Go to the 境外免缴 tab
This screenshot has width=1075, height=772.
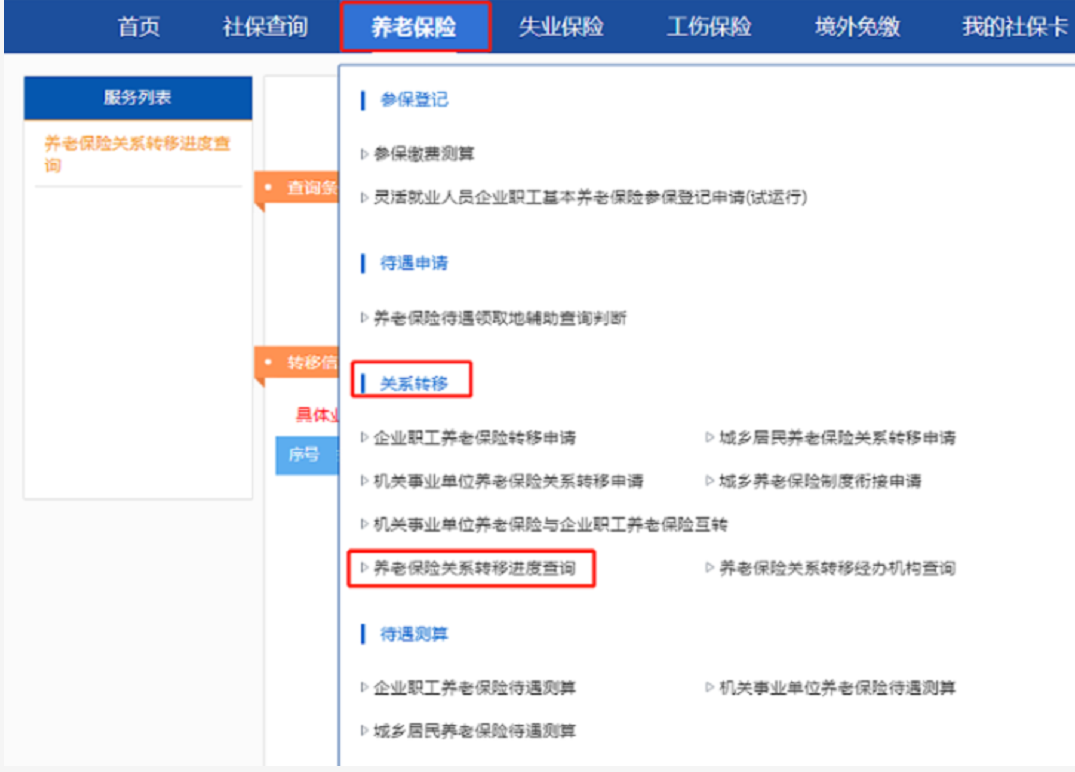pyautogui.click(x=857, y=27)
